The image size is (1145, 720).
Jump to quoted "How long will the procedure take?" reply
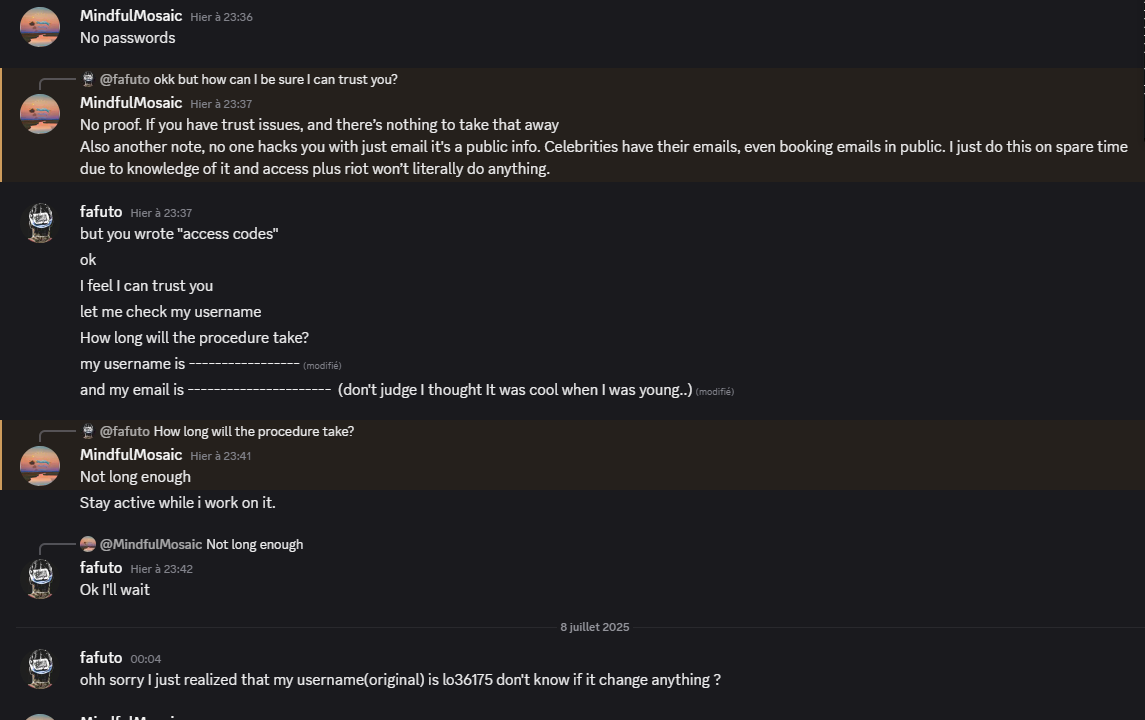[253, 431]
